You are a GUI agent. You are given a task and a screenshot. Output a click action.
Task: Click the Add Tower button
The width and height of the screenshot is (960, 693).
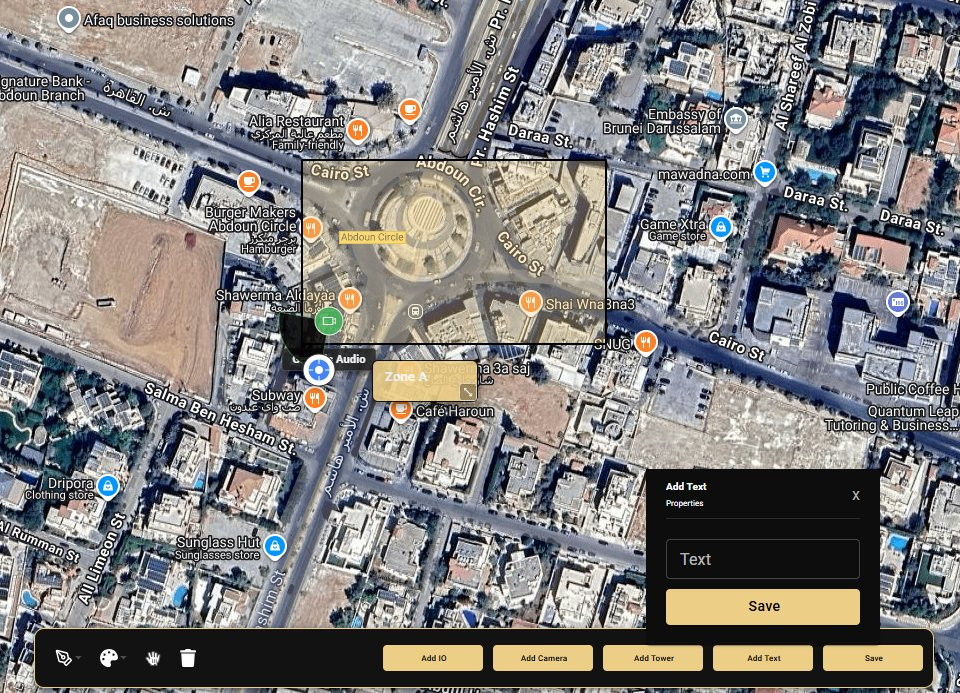(x=653, y=658)
